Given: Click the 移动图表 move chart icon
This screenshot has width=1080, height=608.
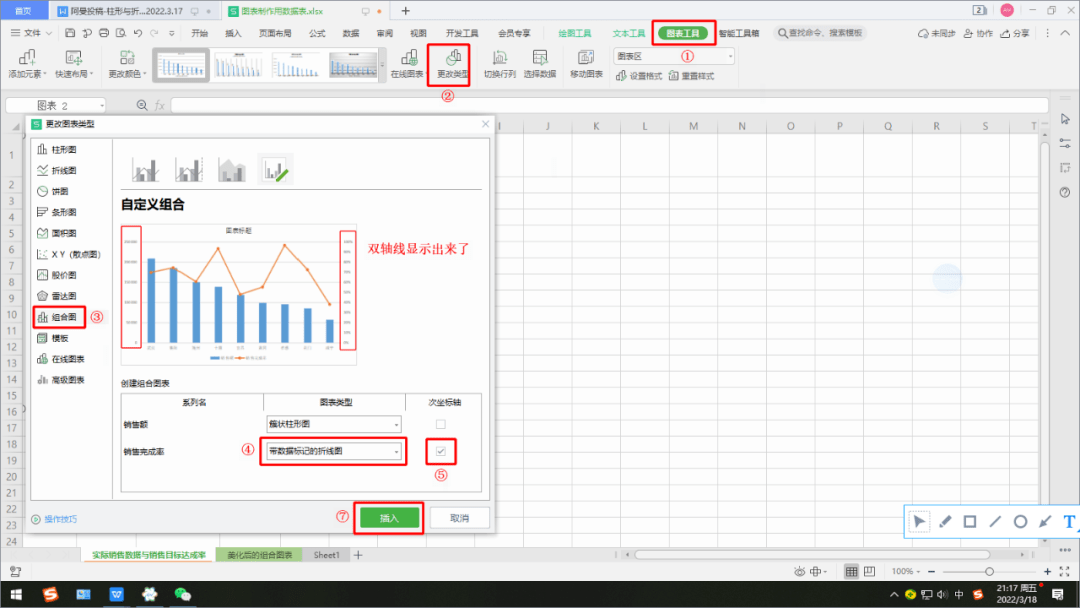Looking at the screenshot, I should coord(586,63).
